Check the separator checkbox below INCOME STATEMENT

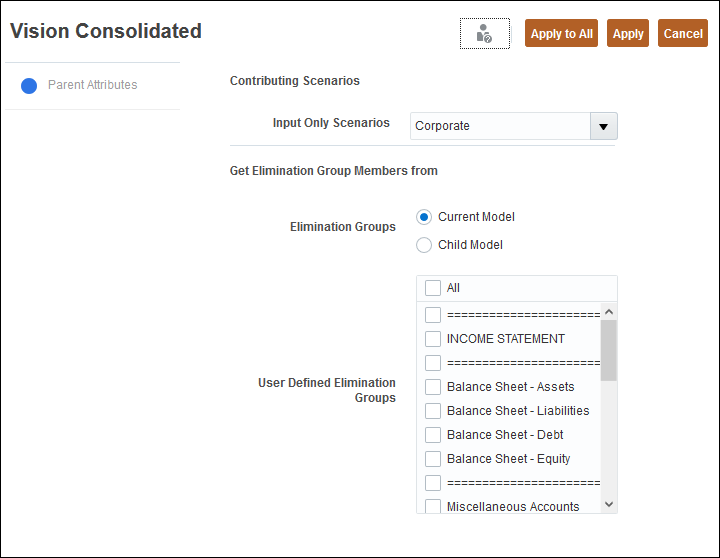tap(433, 363)
